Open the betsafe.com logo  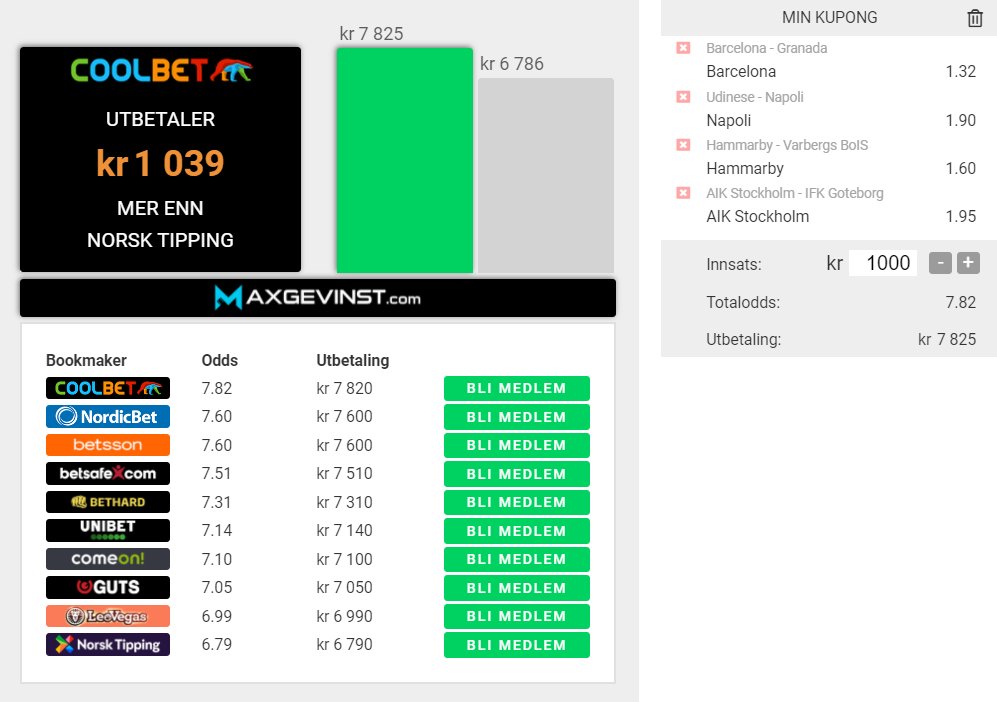(107, 473)
